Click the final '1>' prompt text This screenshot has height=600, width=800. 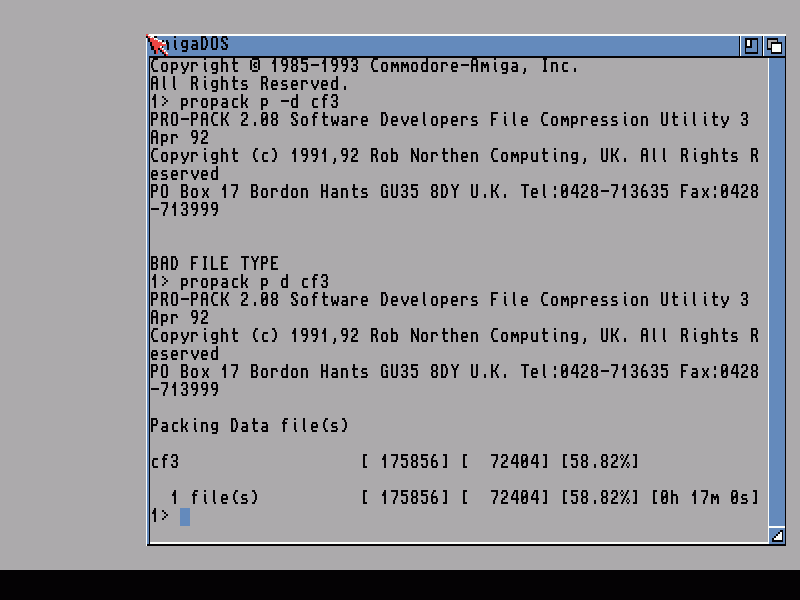(160, 516)
